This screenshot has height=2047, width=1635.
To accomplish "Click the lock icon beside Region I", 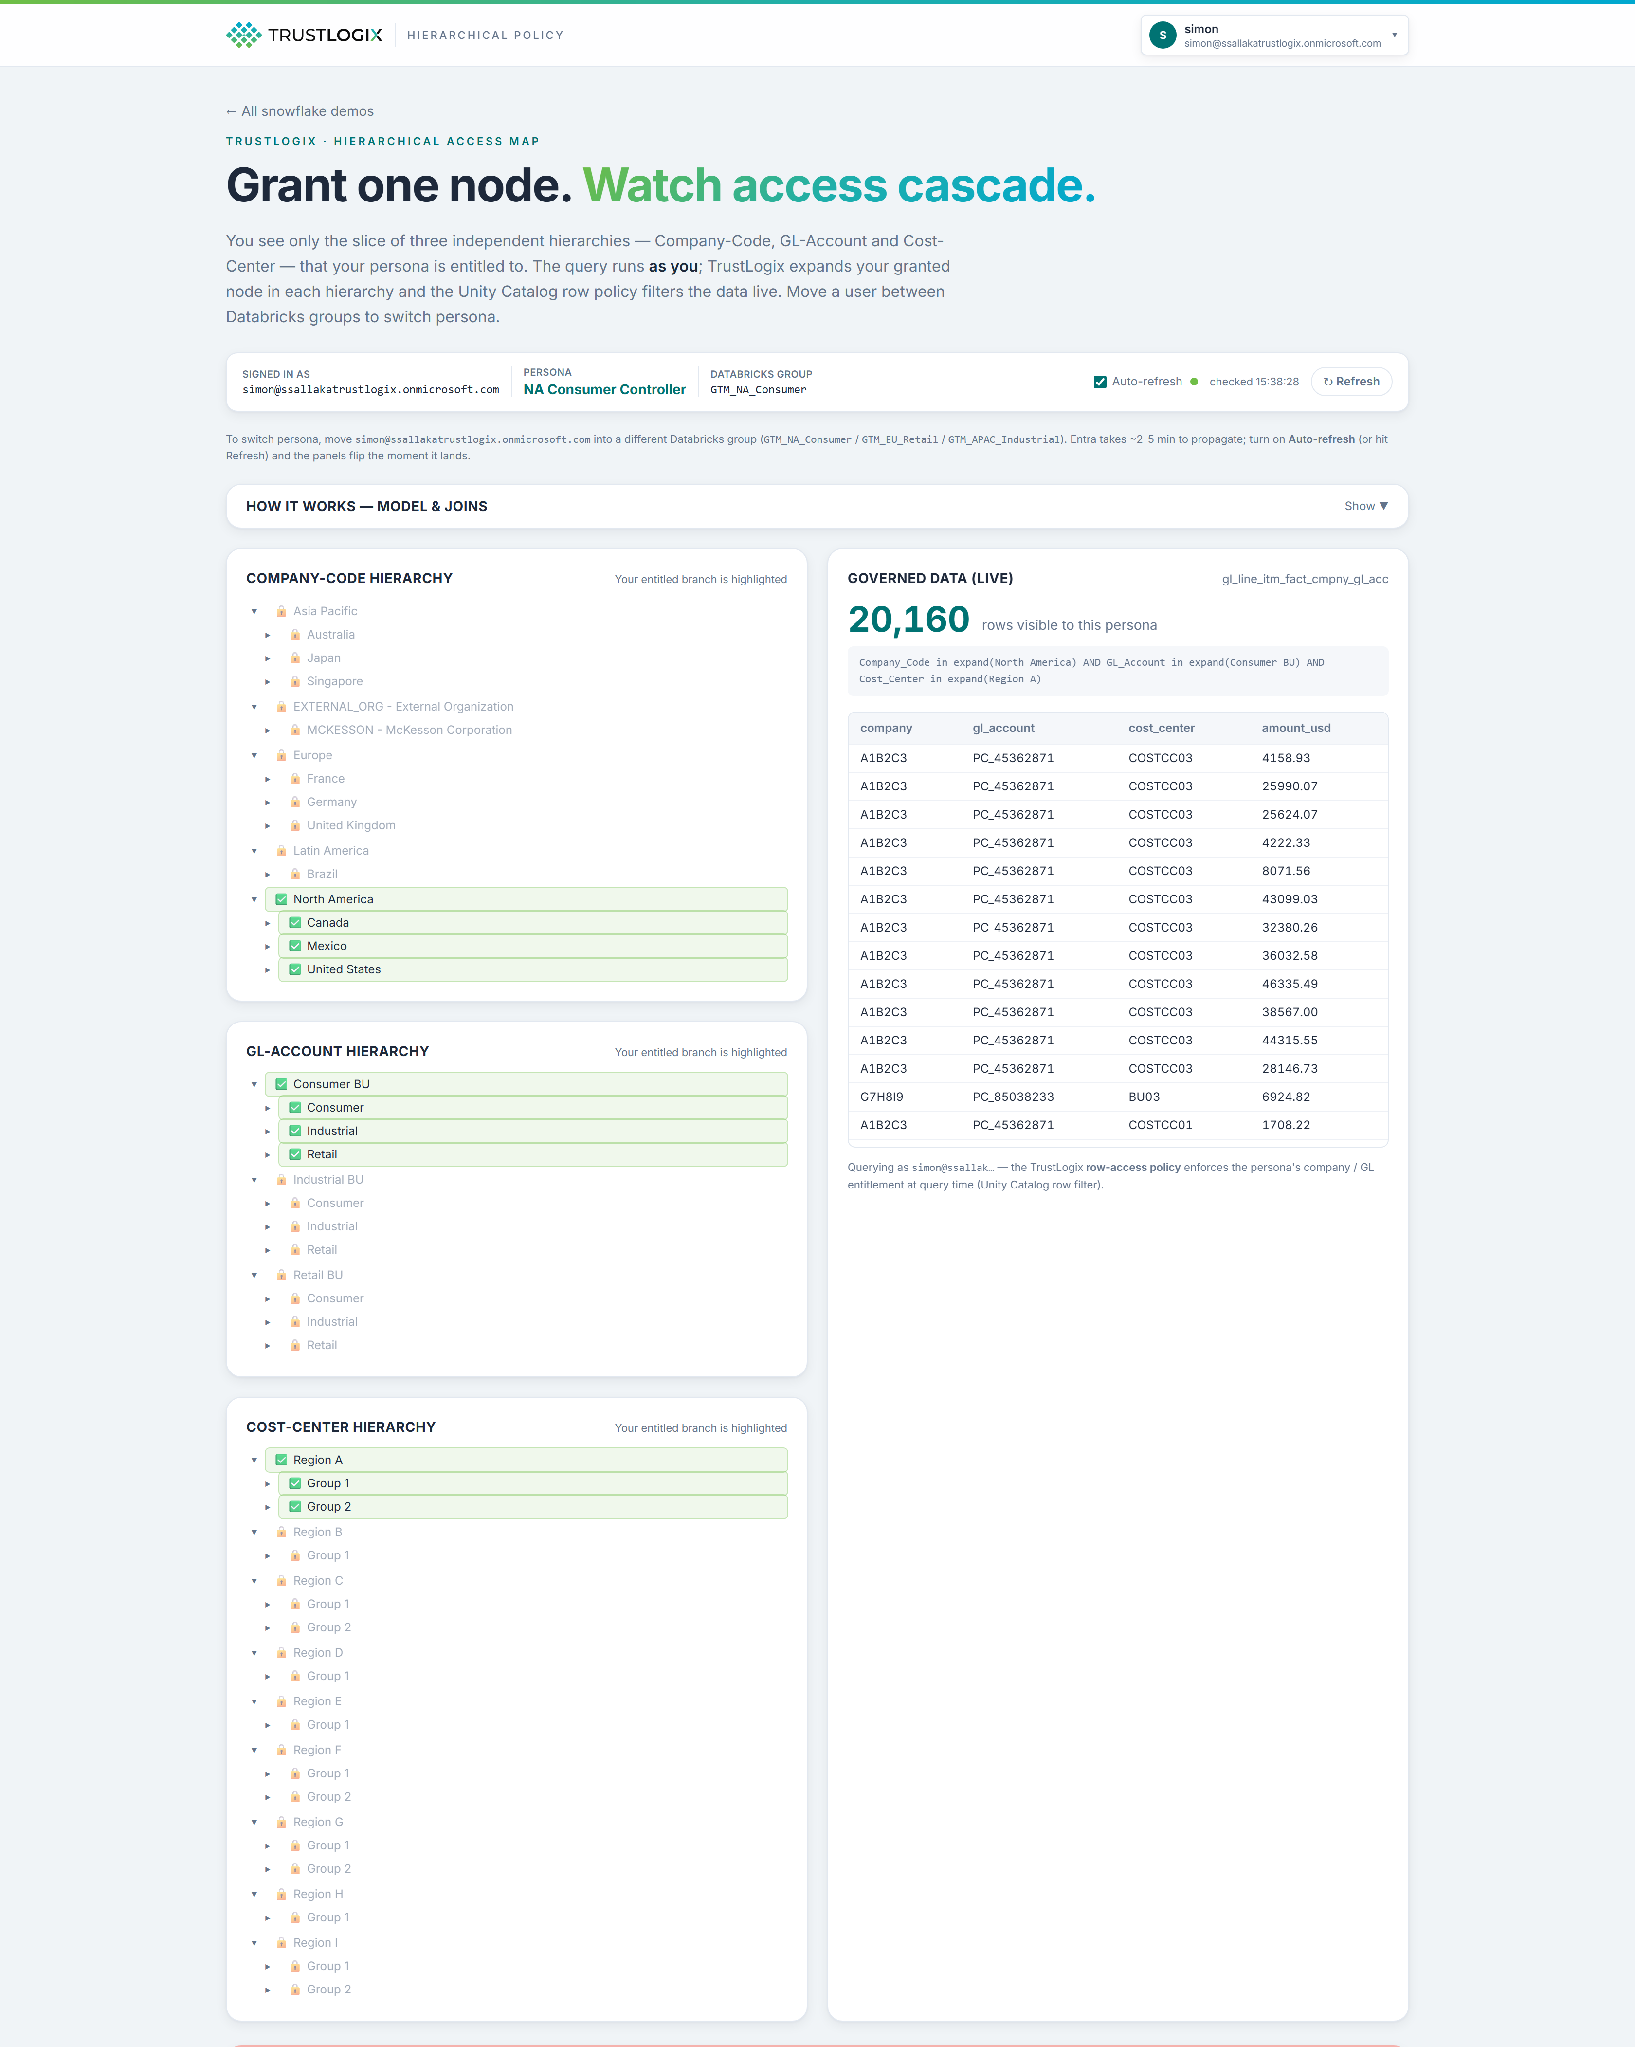I will (281, 1943).
